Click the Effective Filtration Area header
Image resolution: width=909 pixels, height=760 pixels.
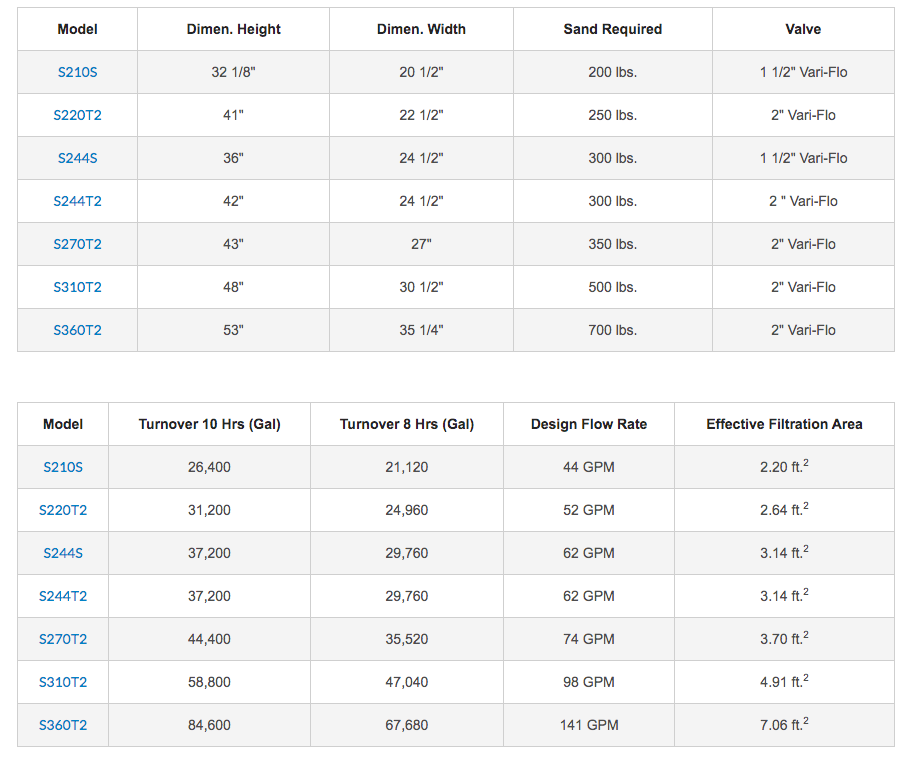[x=784, y=424]
